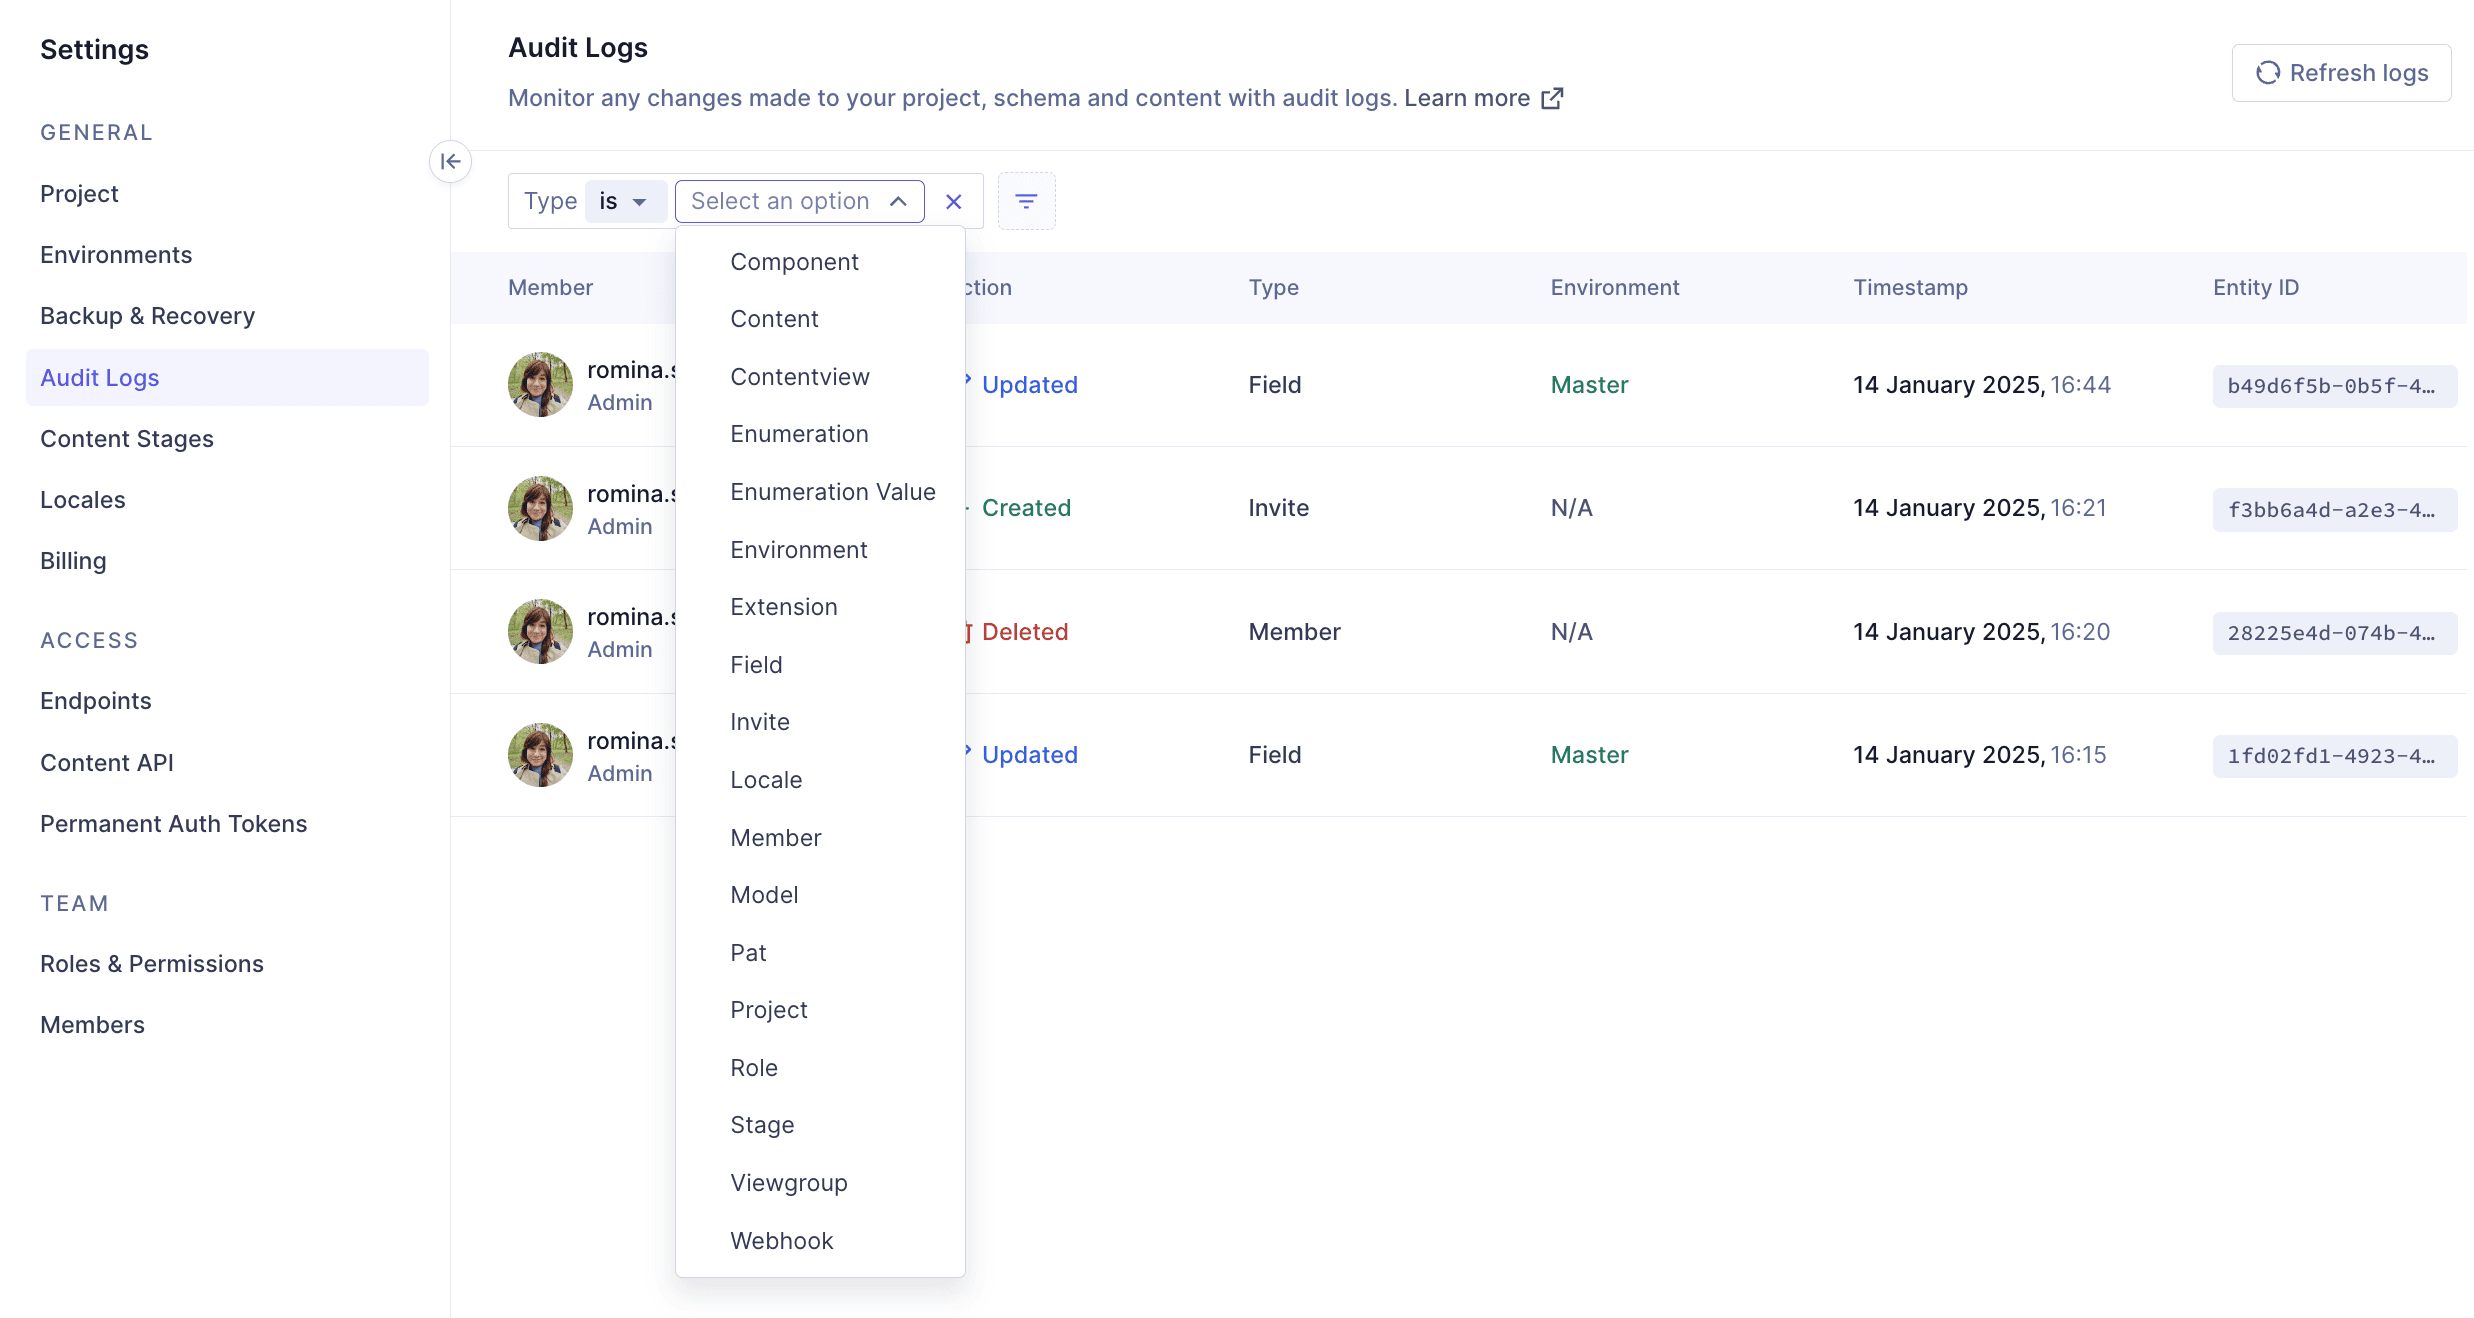Screen dimensions: 2474x1318
Task: Click the refresh icon in Refresh logs
Action: click(2267, 73)
